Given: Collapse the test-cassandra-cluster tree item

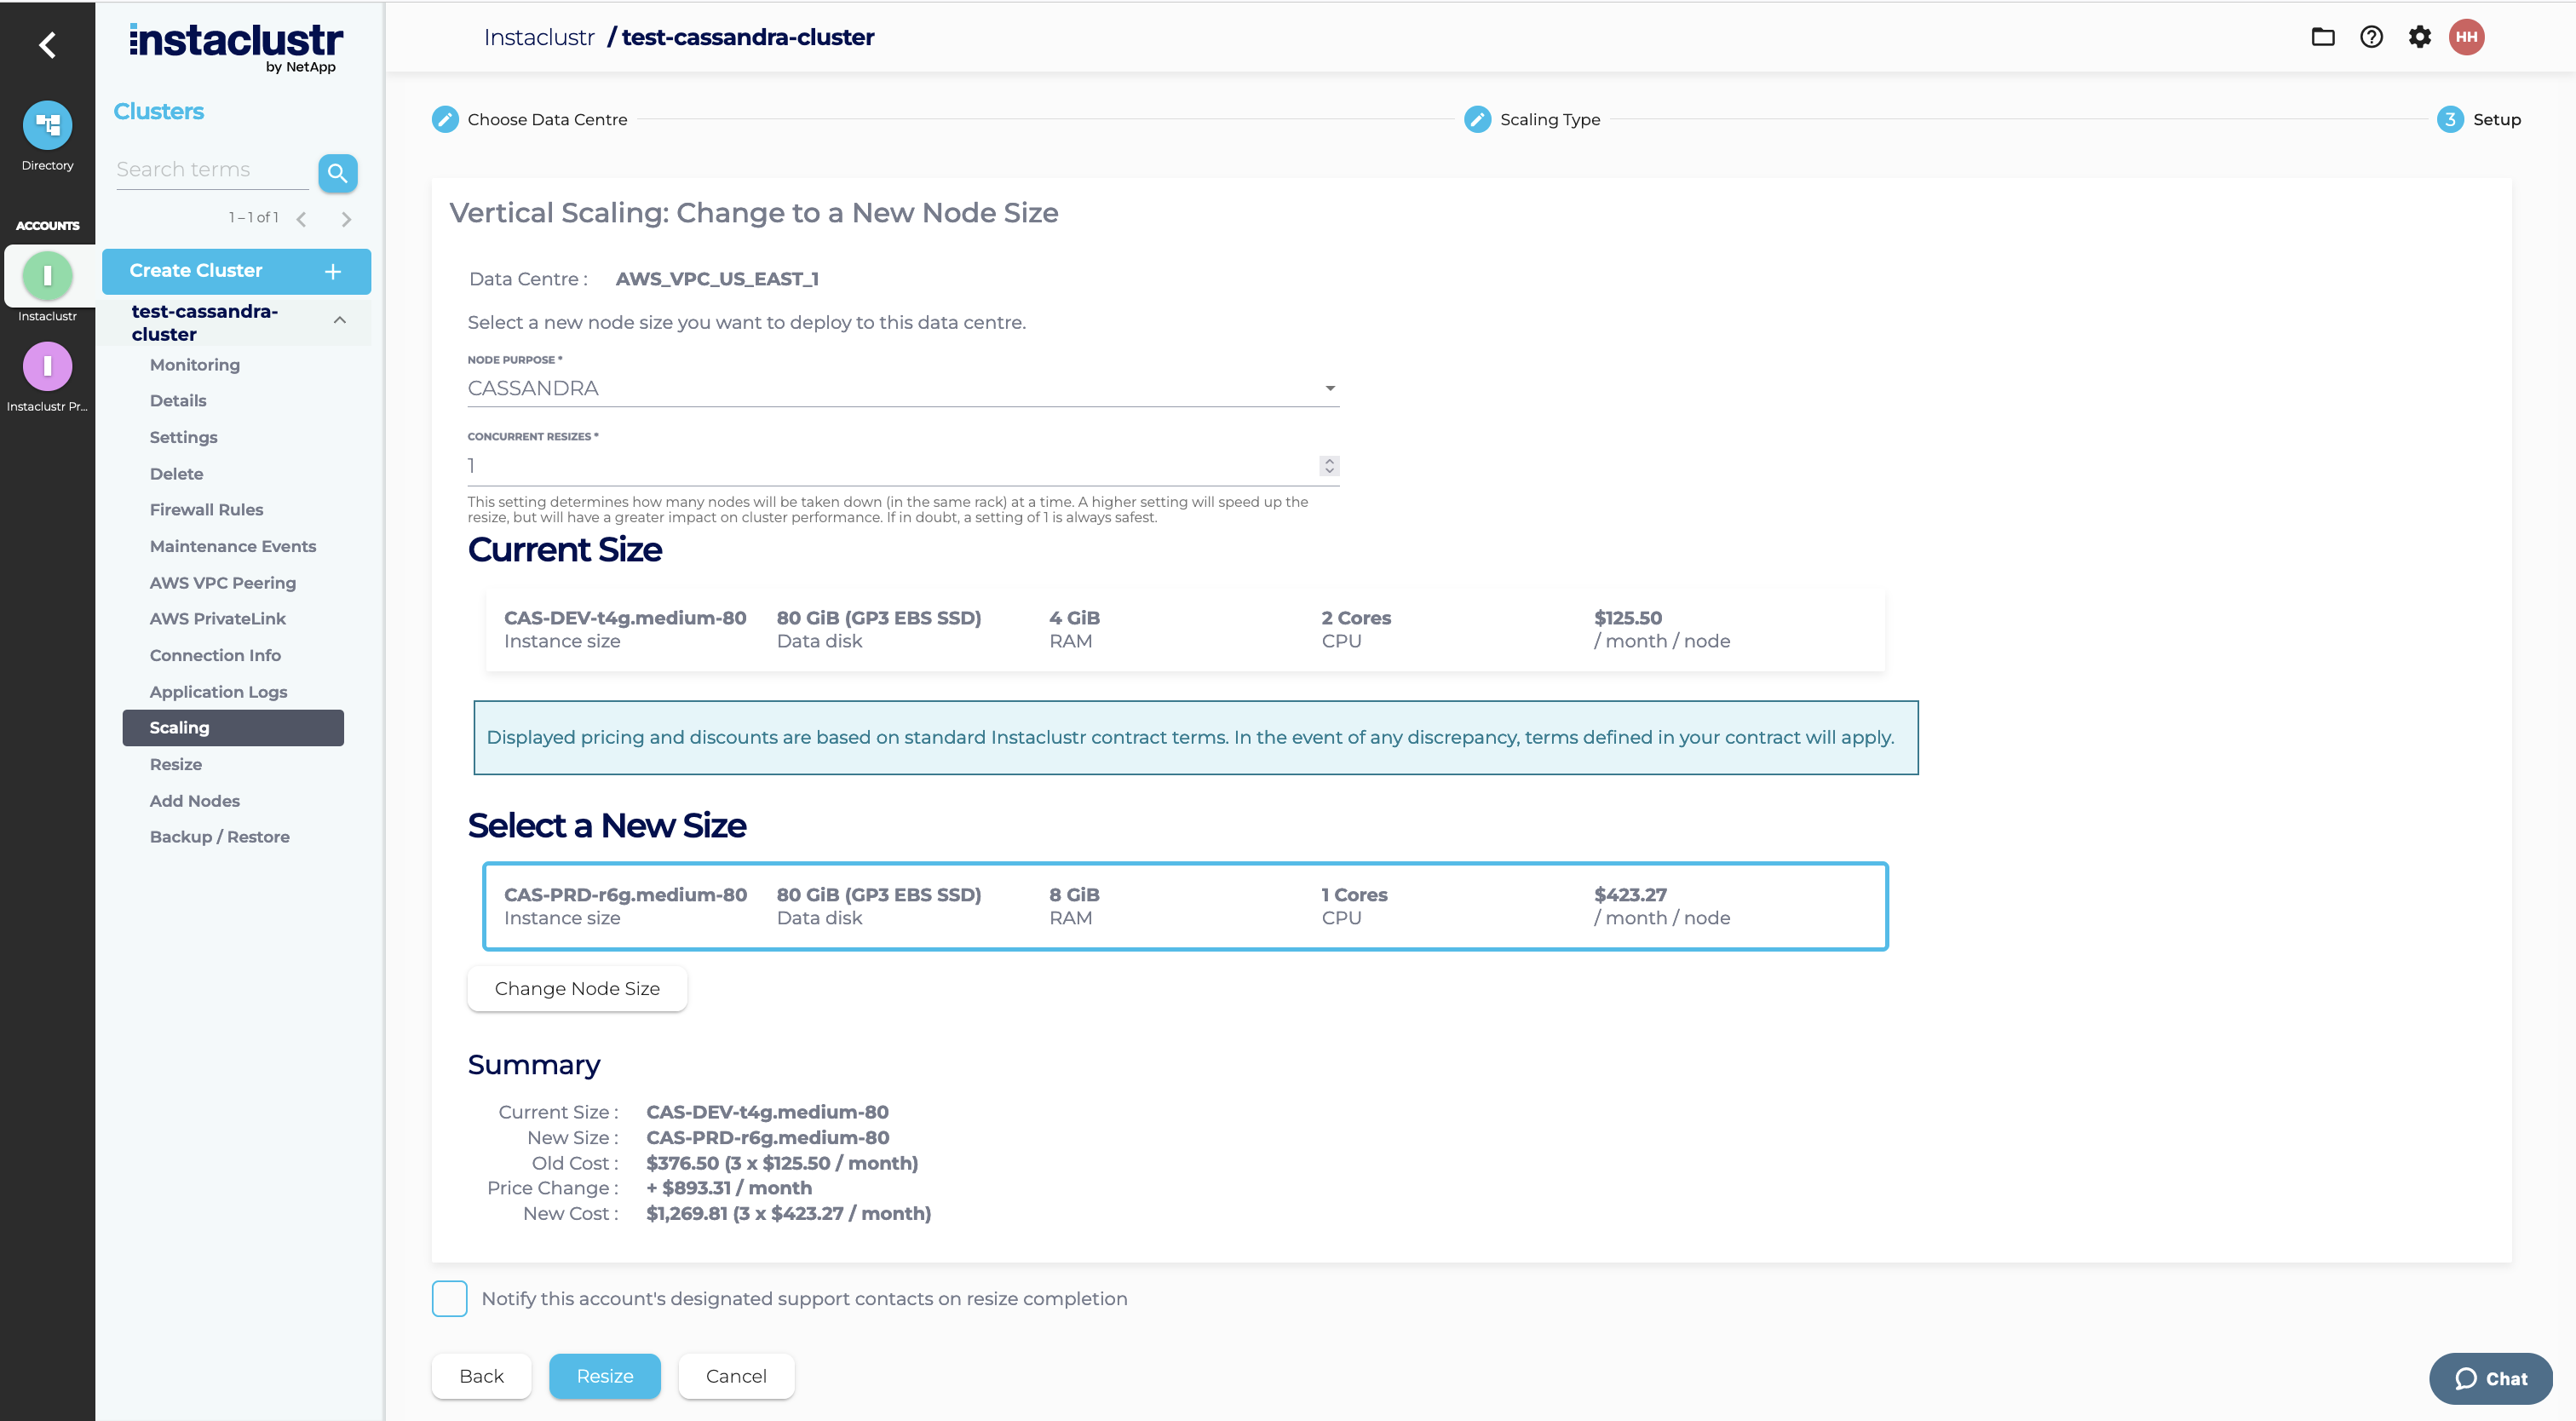Looking at the screenshot, I should click(x=340, y=320).
